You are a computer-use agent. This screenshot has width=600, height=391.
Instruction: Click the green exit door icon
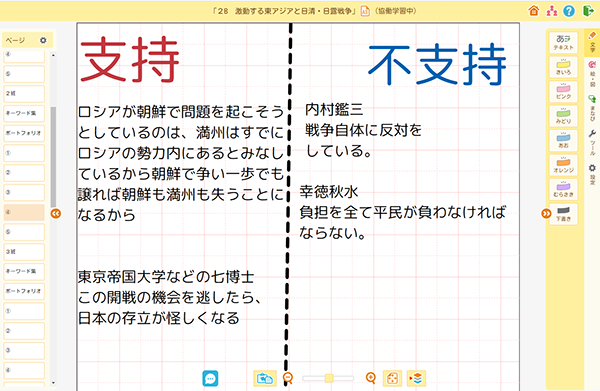(x=588, y=11)
